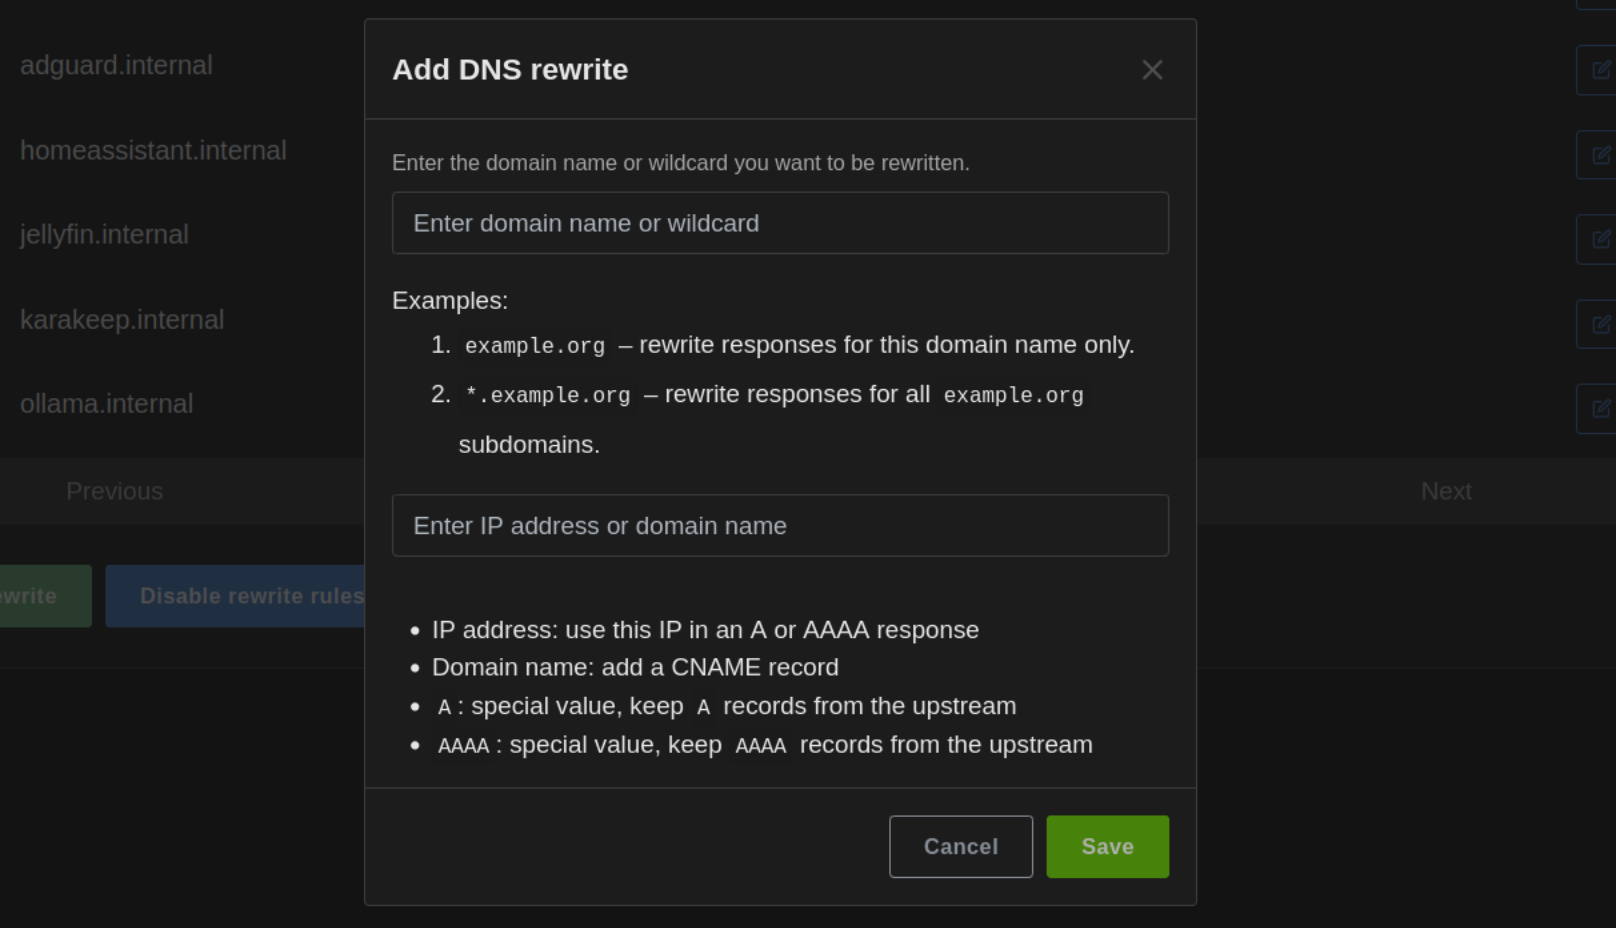Select the karakeep.internal row text
The width and height of the screenshot is (1616, 928).
[x=122, y=319]
